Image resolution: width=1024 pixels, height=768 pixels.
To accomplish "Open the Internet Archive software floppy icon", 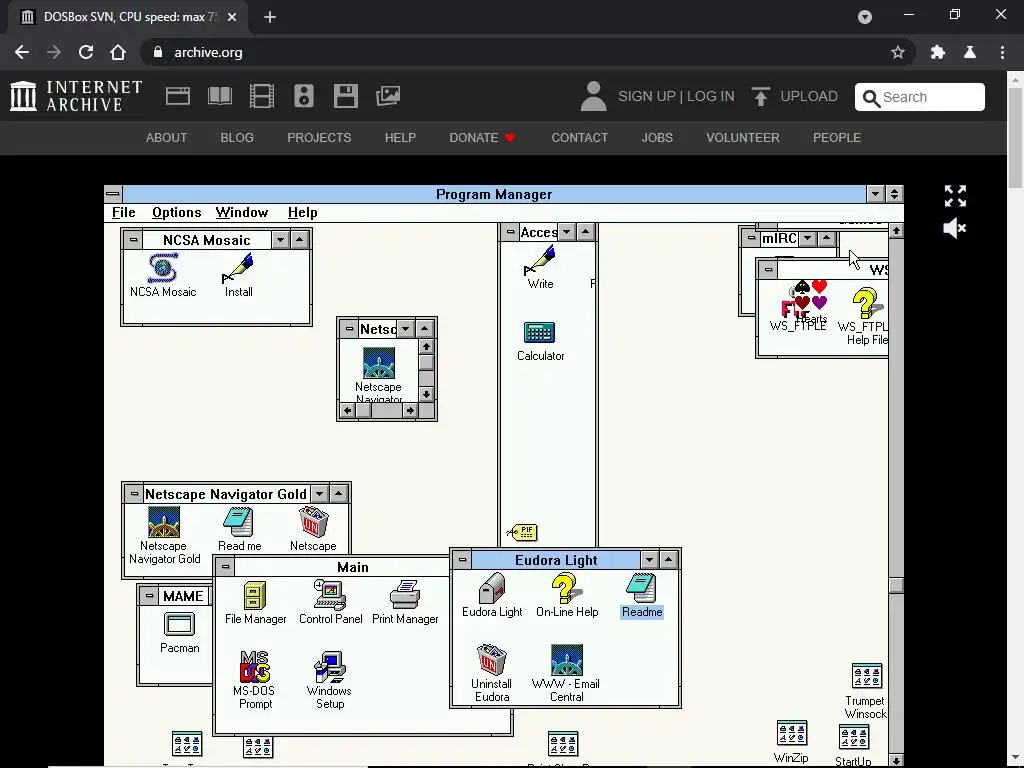I will click(x=345, y=96).
